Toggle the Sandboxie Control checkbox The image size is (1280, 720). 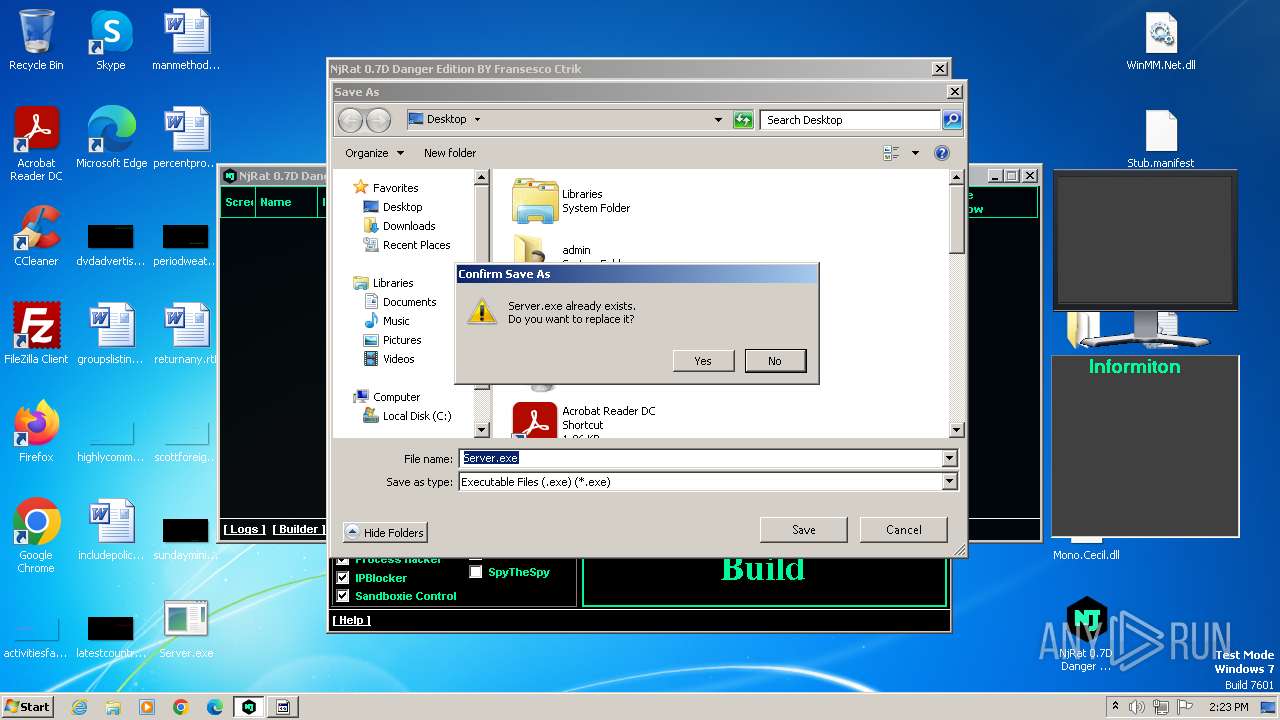click(x=343, y=596)
